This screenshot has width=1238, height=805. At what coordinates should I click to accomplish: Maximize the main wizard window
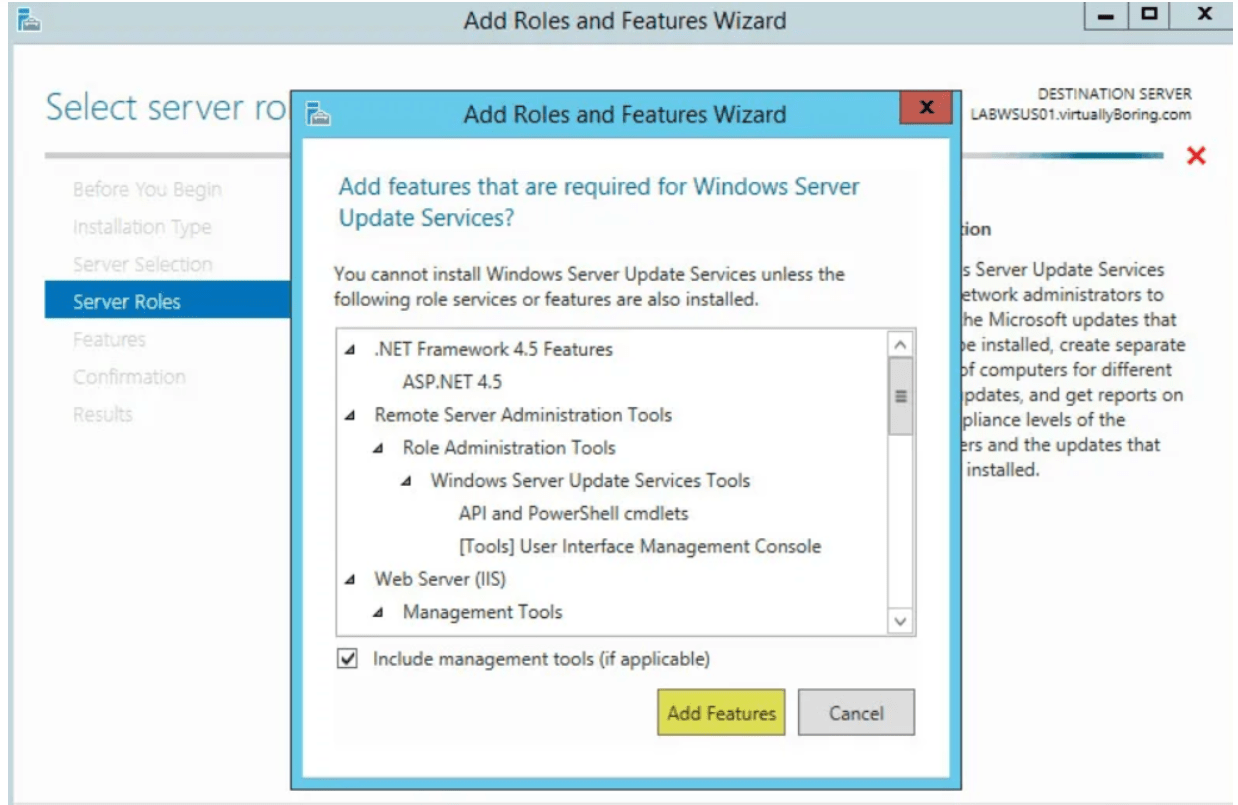1148,16
